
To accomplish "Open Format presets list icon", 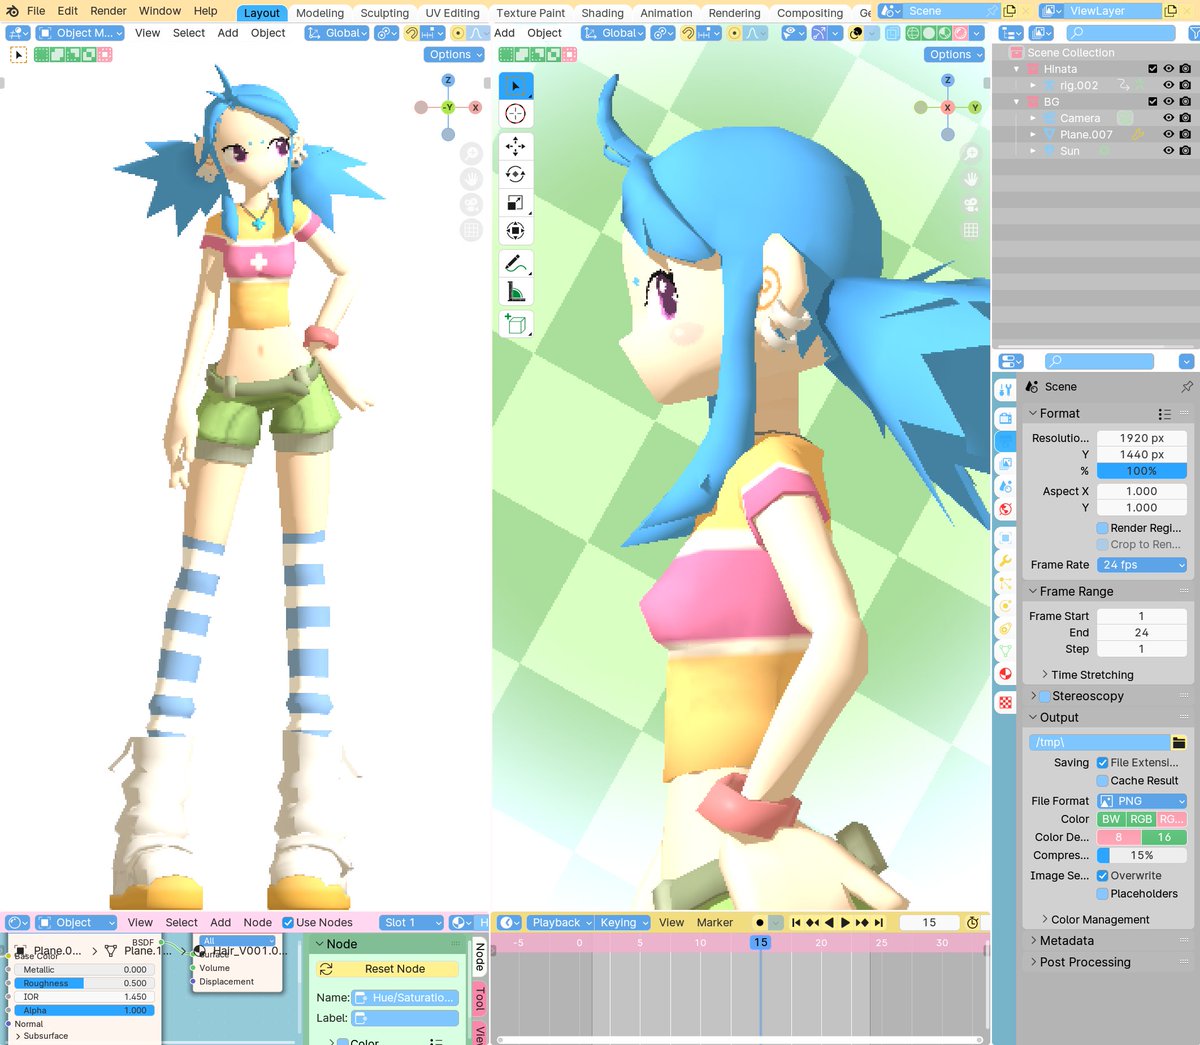I will 1164,414.
